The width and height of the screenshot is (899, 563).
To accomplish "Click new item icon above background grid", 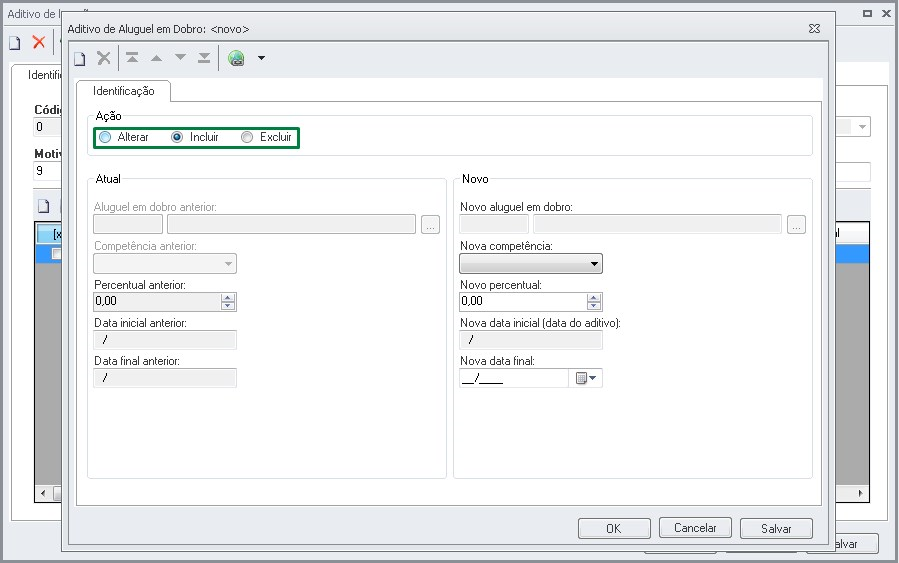I will (x=44, y=206).
